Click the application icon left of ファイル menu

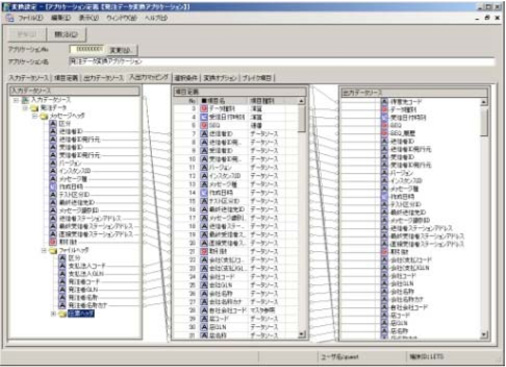tap(9, 18)
